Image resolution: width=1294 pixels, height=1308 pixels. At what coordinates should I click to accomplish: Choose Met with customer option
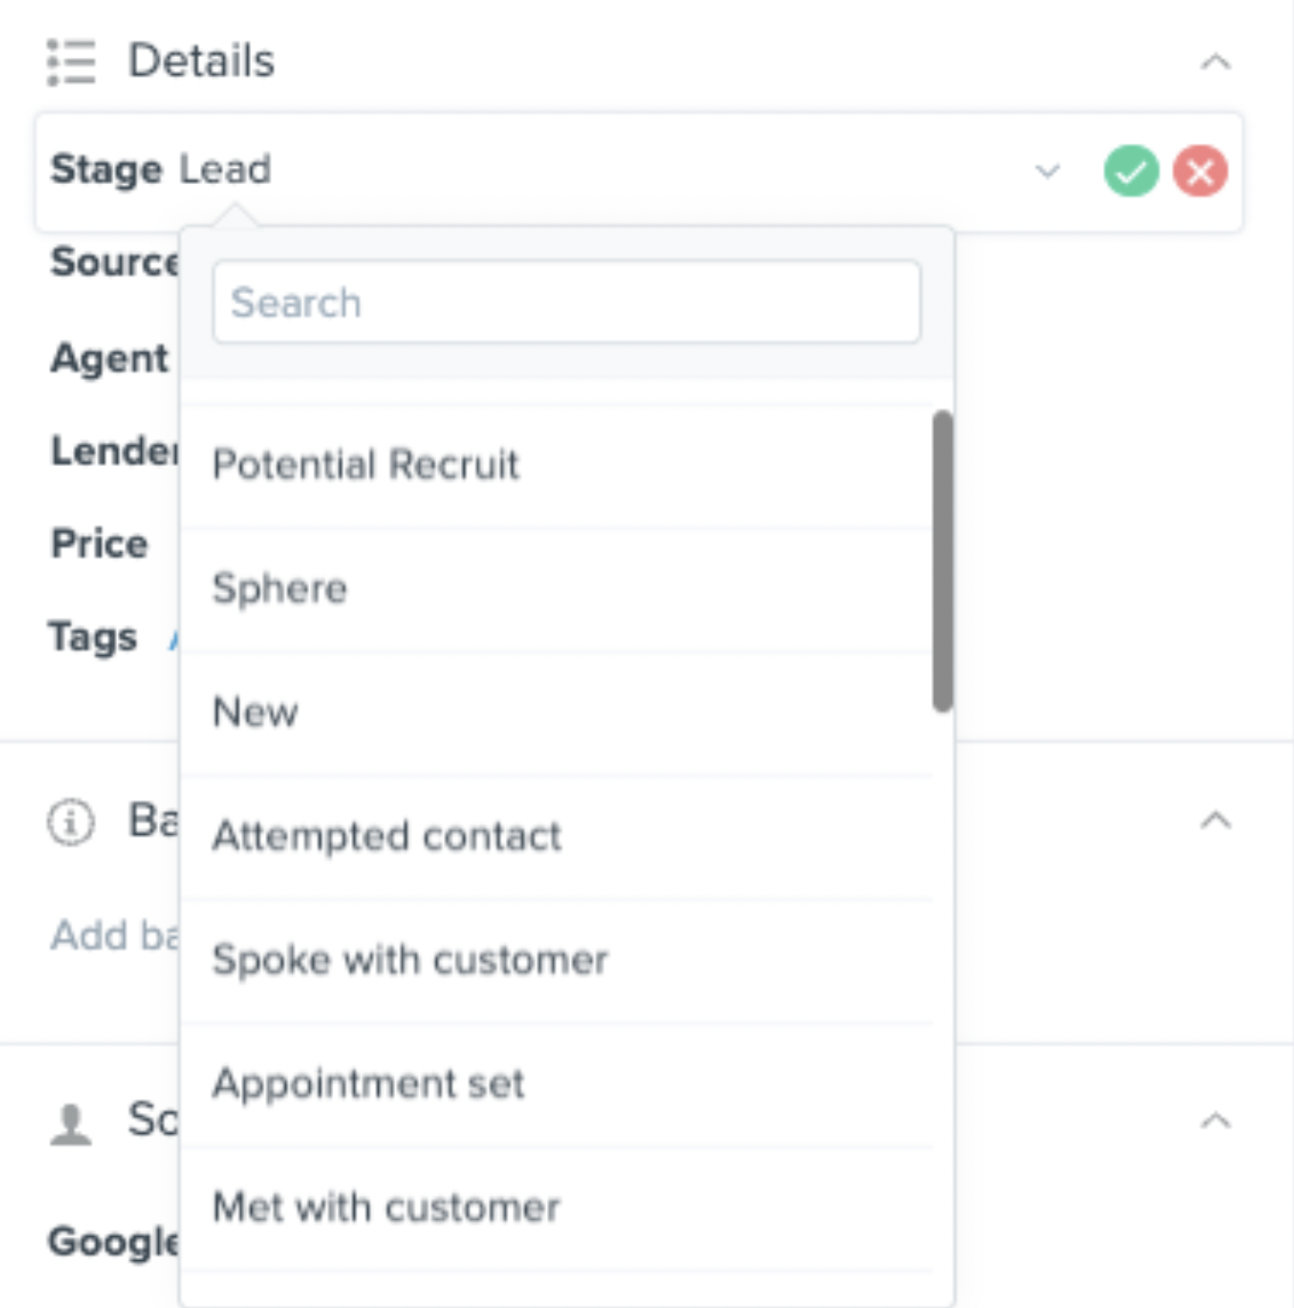[556, 1209]
